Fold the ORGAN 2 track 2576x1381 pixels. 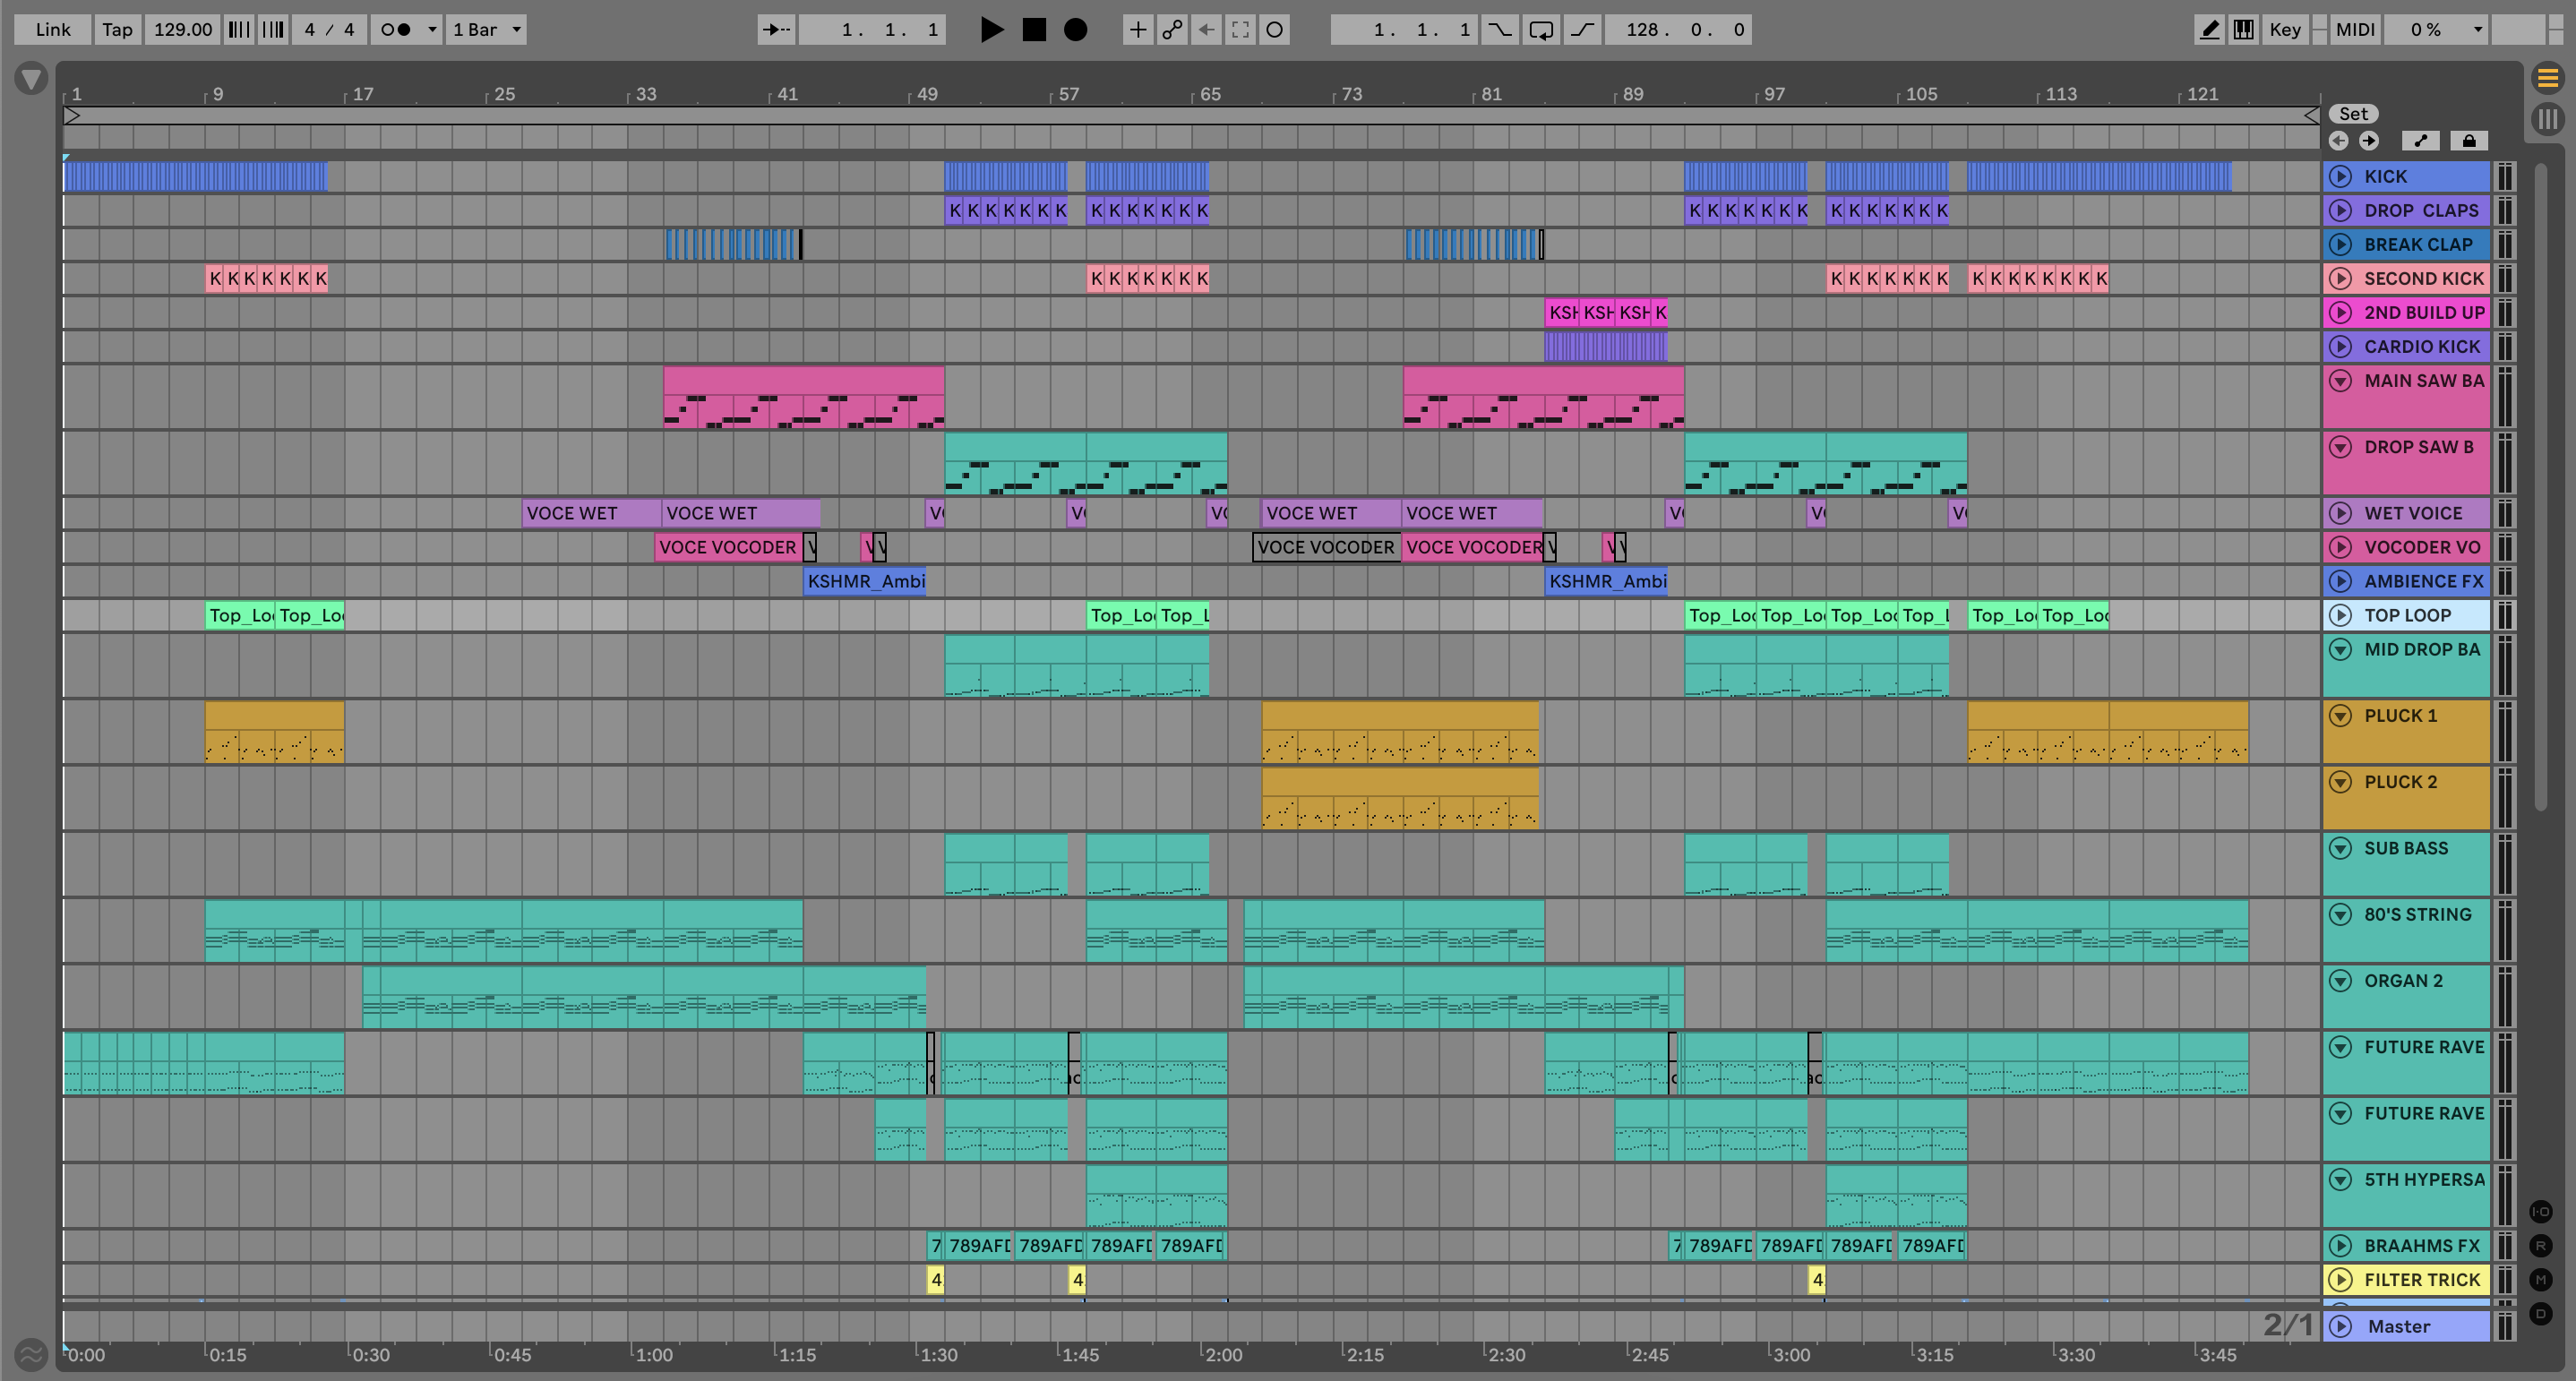coord(2340,980)
